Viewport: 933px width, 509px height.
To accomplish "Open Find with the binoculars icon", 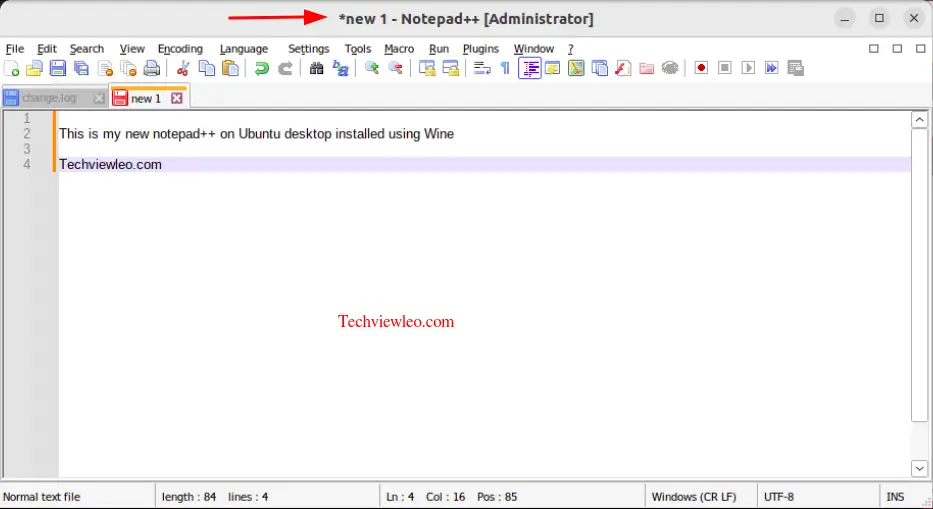I will point(317,68).
